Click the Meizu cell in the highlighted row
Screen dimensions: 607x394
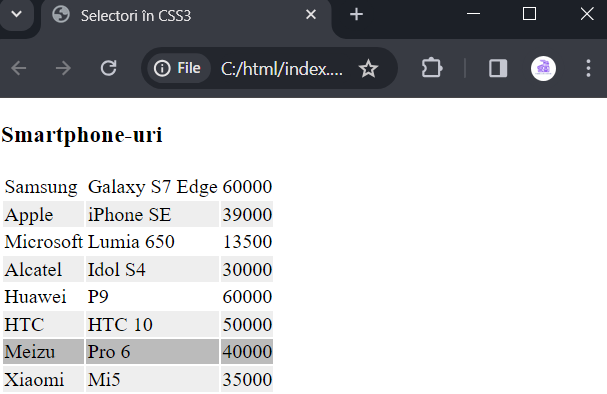tap(43, 351)
